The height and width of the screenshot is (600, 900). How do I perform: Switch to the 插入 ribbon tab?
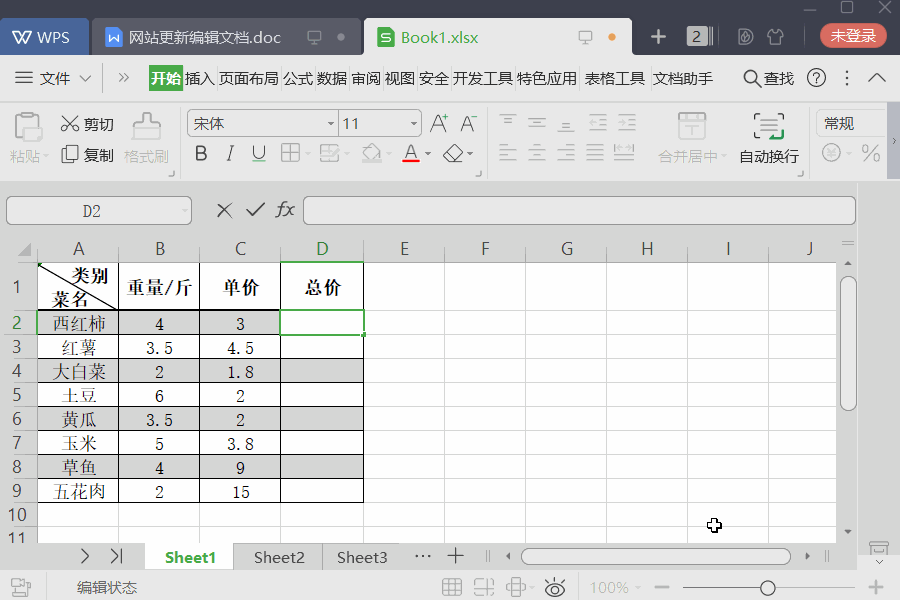199,78
